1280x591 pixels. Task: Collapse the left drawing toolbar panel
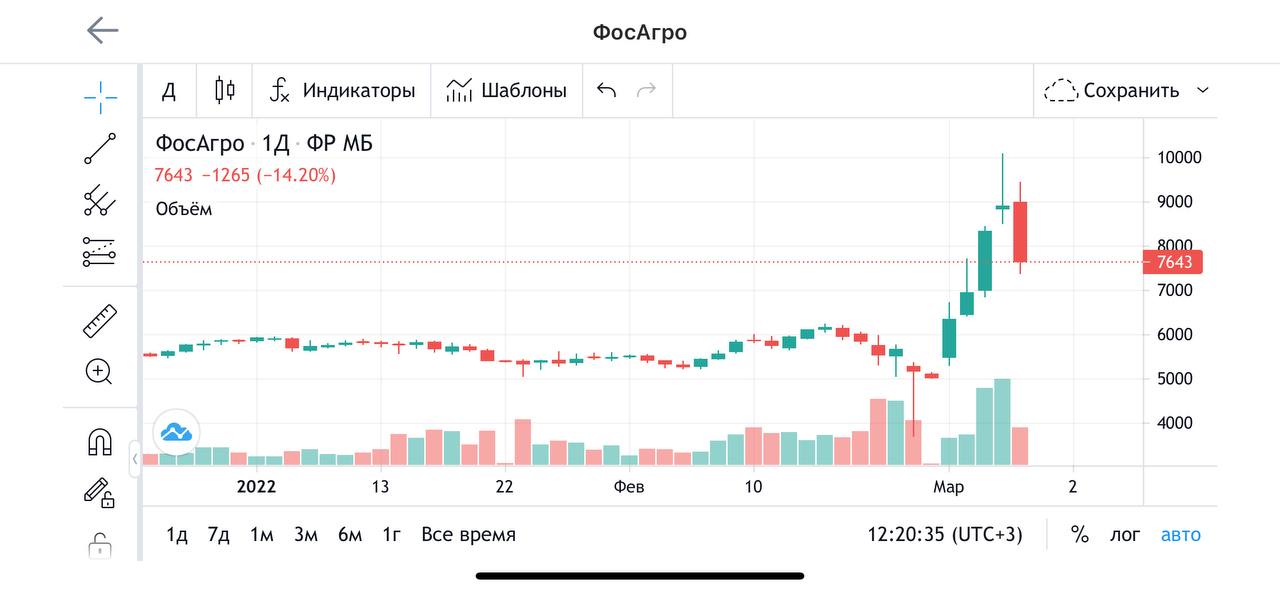coord(135,459)
